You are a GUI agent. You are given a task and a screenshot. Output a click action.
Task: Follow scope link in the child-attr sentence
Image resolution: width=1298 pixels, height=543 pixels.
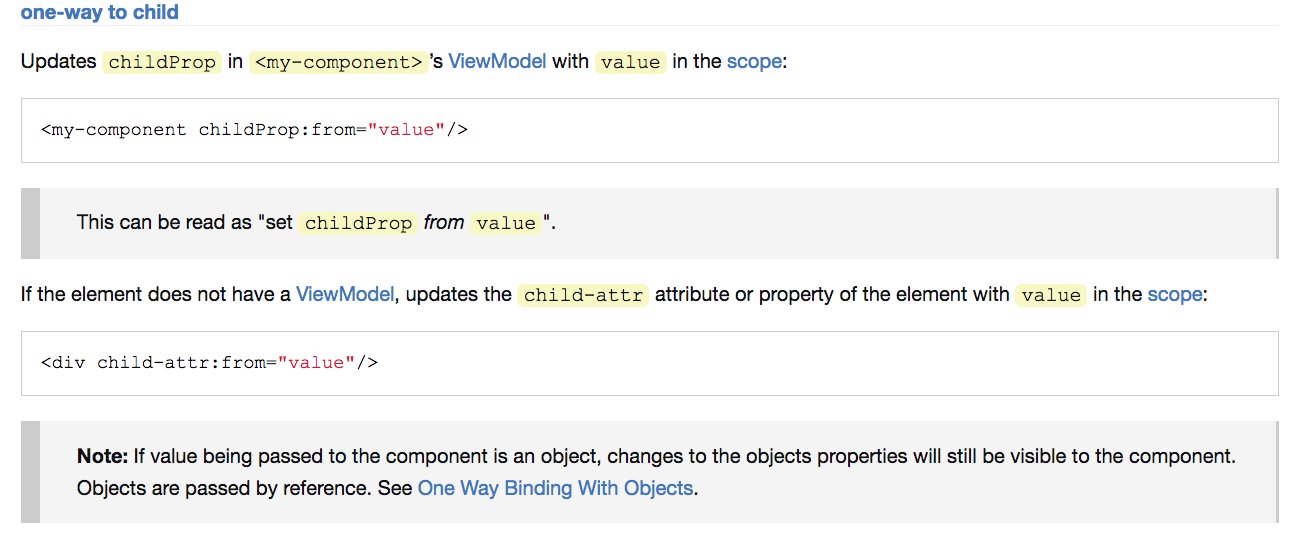tap(1175, 295)
